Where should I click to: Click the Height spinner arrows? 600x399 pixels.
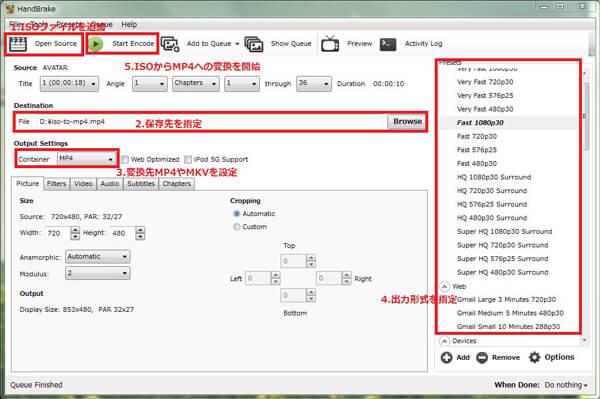140,233
